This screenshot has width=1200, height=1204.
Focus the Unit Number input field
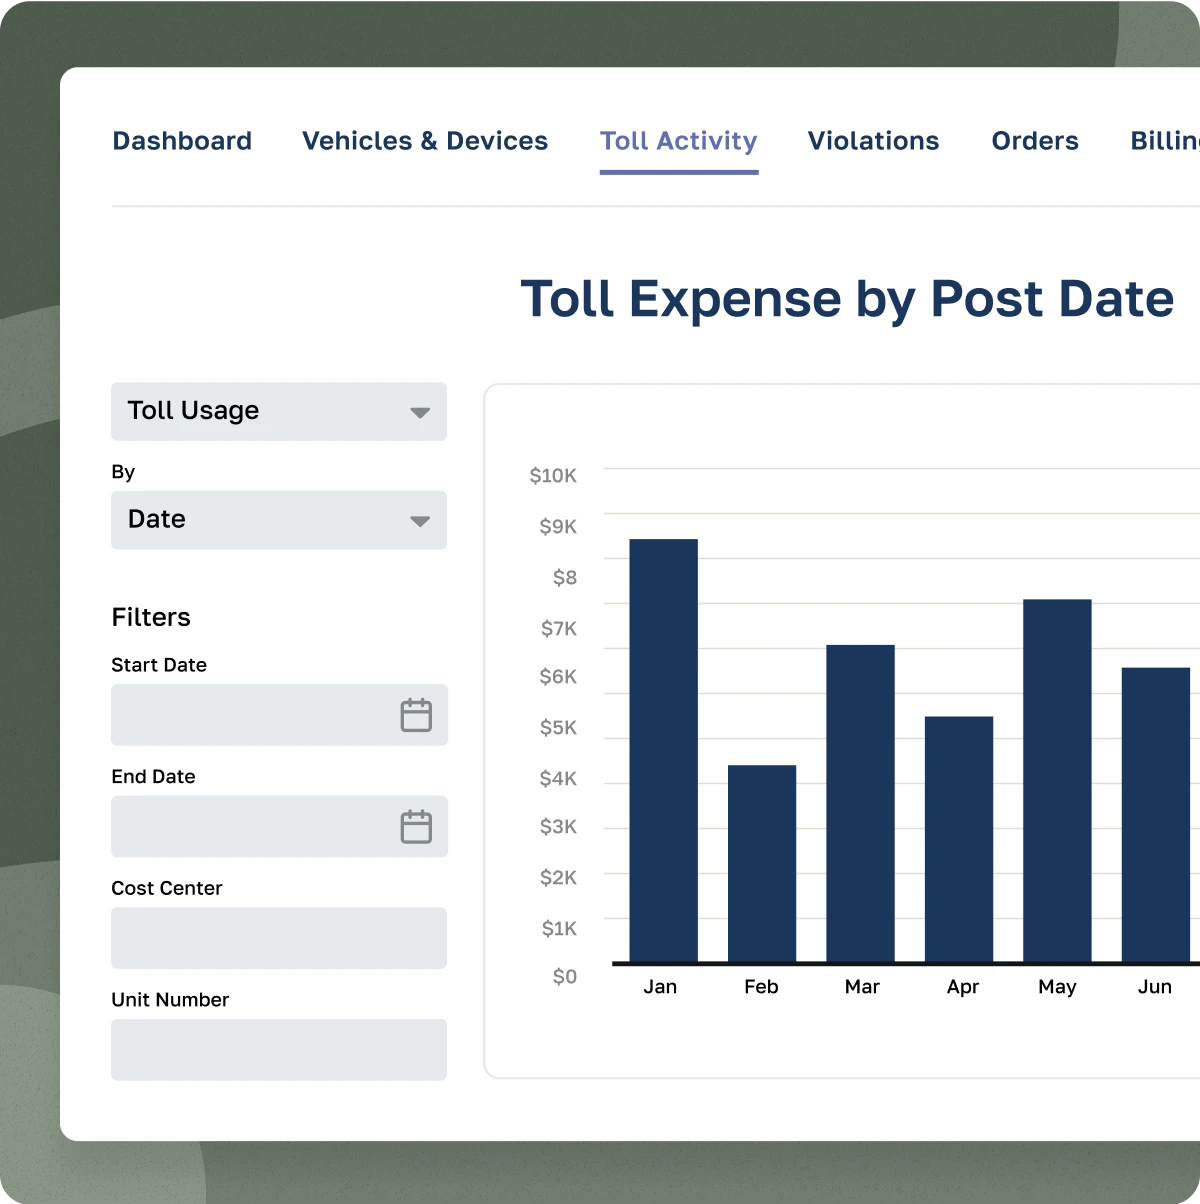279,1050
